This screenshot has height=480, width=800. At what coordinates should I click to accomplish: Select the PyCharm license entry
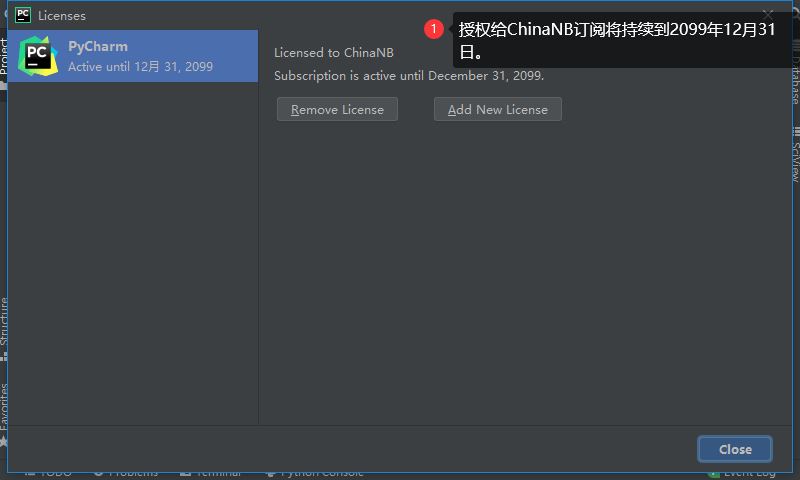pyautogui.click(x=133, y=56)
